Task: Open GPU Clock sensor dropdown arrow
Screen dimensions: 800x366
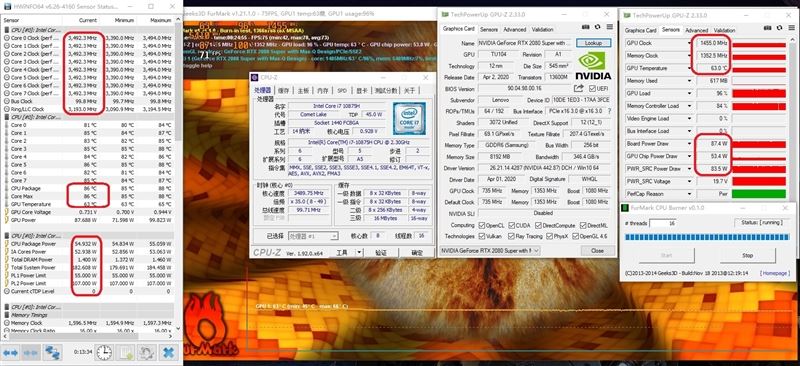Action: [689, 43]
